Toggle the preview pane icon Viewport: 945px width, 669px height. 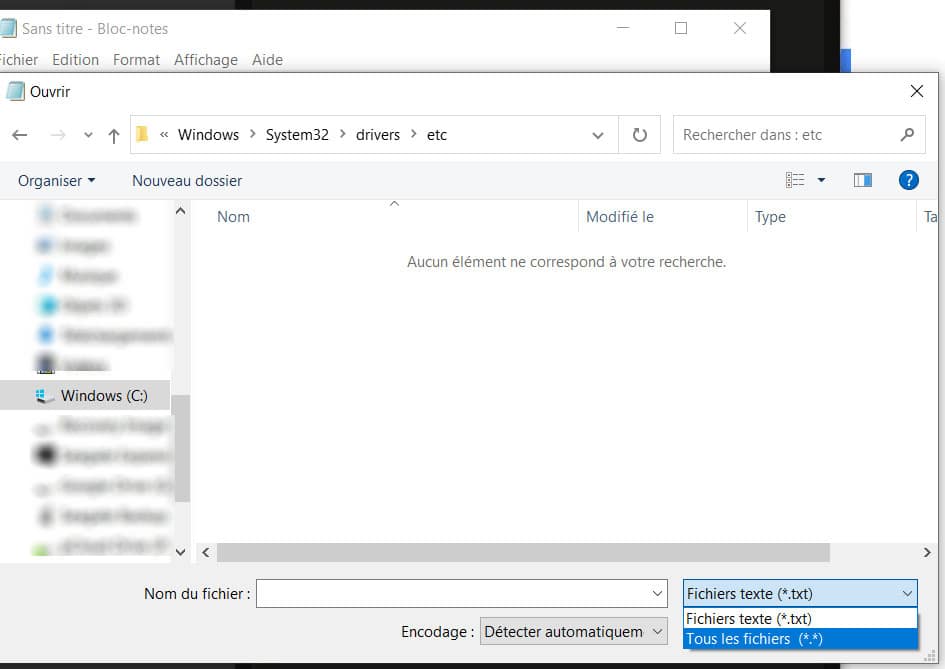click(x=862, y=180)
